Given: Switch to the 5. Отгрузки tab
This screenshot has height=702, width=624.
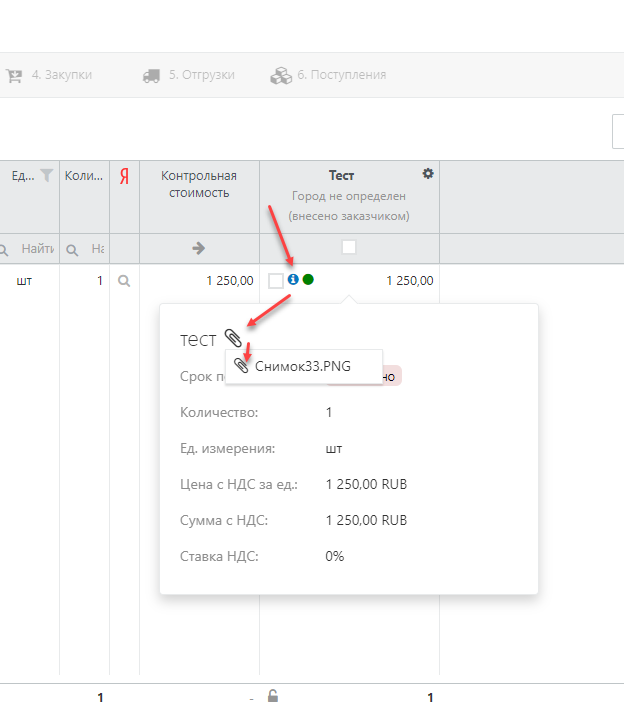Looking at the screenshot, I should [189, 75].
